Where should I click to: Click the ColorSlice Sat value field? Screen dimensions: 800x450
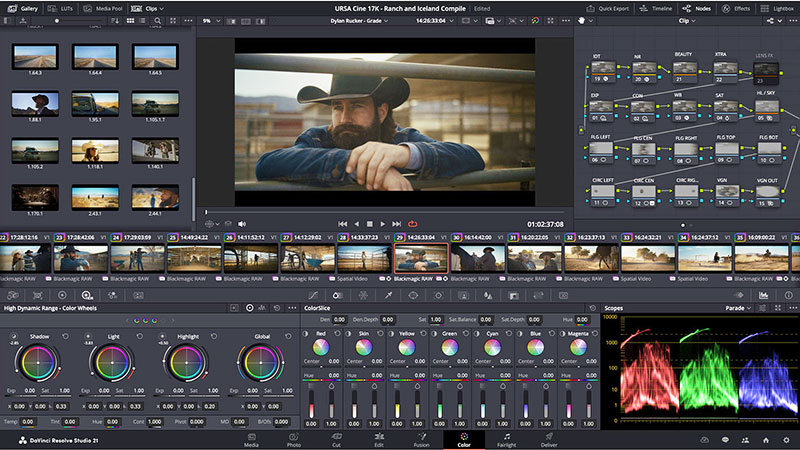pos(436,319)
